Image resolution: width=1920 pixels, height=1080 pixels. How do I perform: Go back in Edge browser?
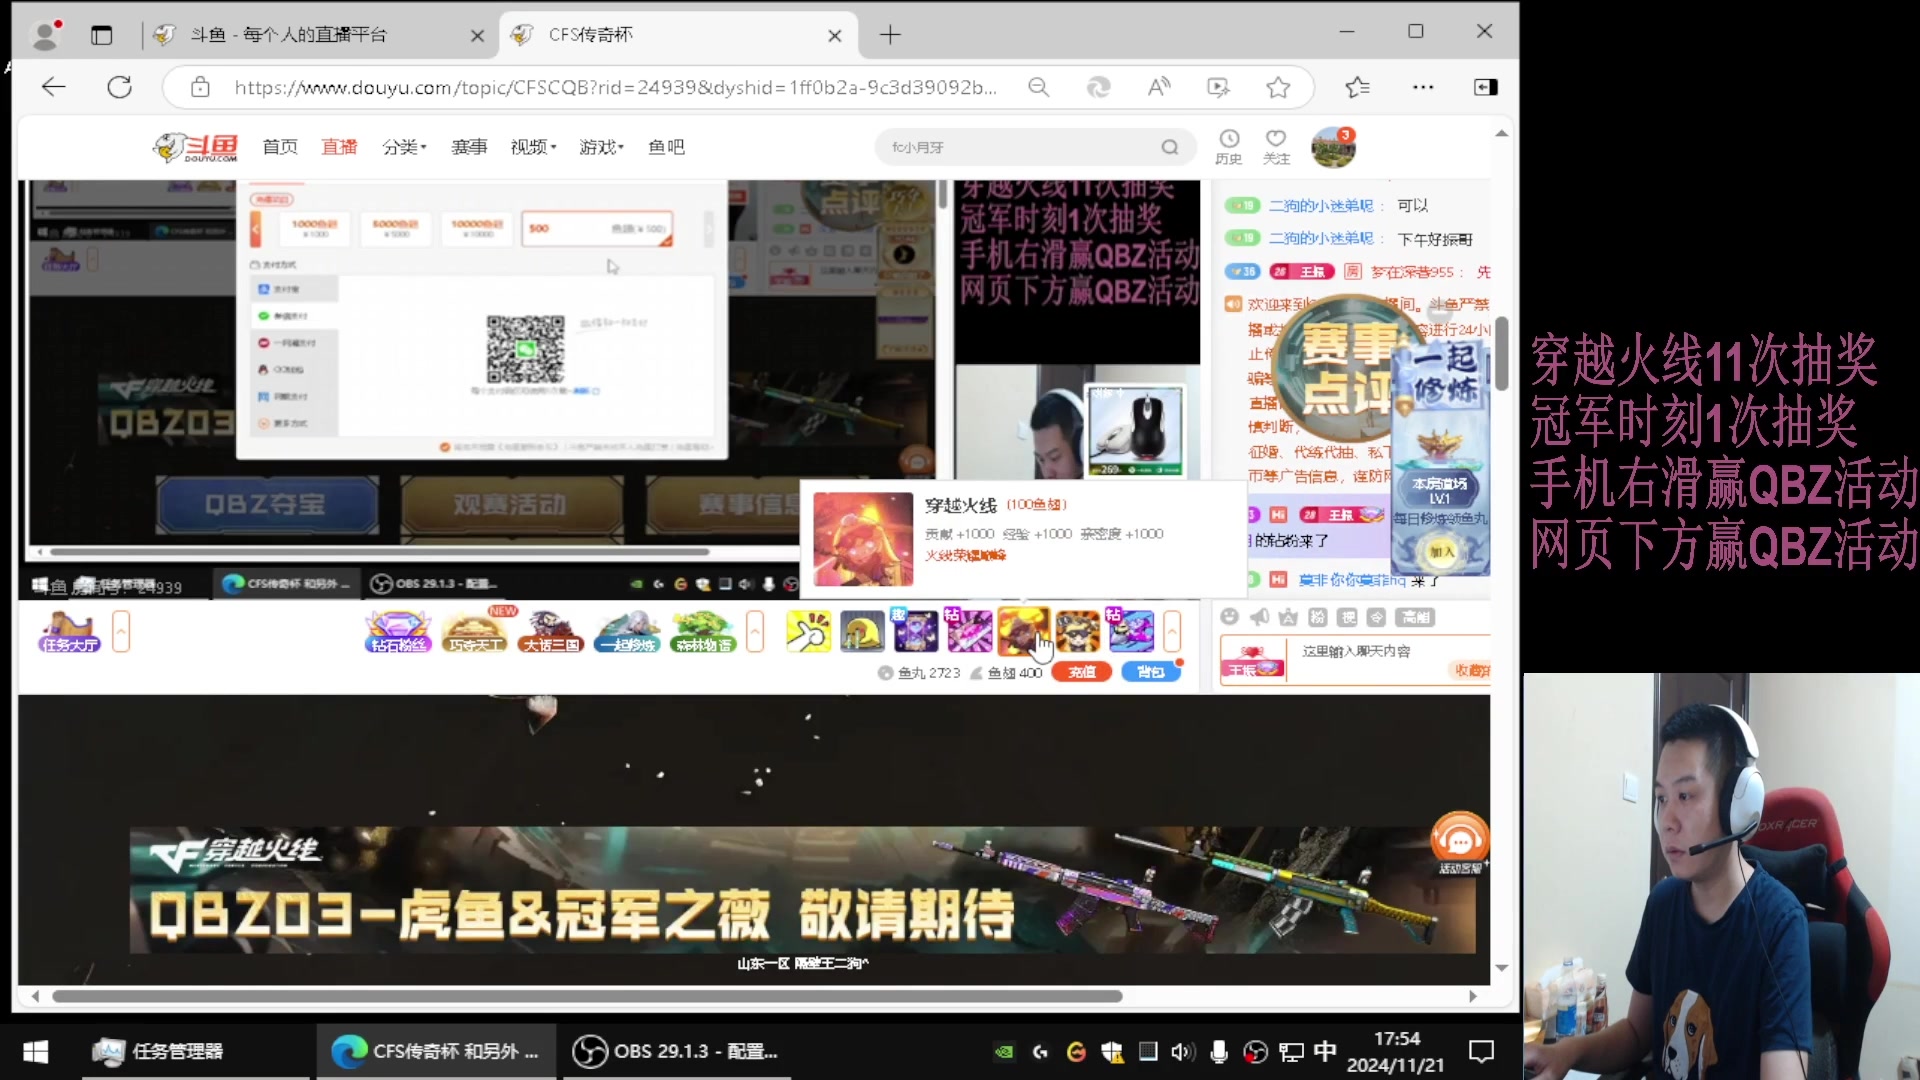tap(54, 87)
